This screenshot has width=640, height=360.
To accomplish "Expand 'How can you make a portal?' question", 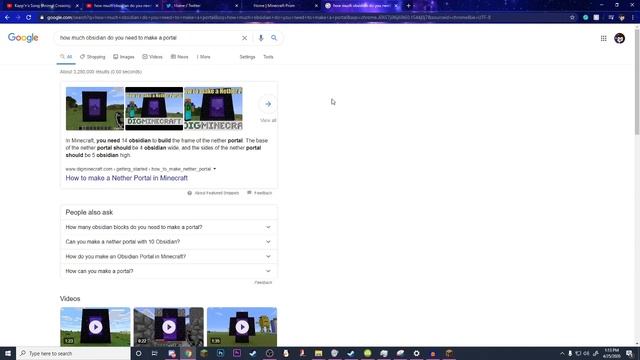I will pos(168,271).
